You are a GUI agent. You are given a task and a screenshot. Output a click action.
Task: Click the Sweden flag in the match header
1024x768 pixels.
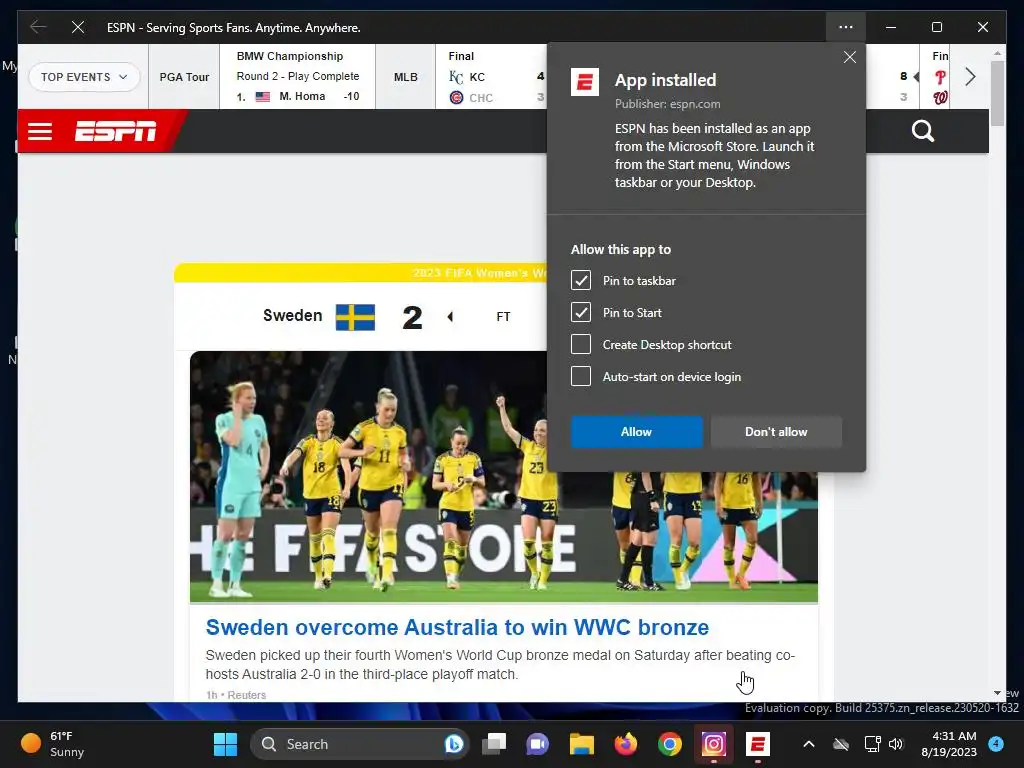355,317
